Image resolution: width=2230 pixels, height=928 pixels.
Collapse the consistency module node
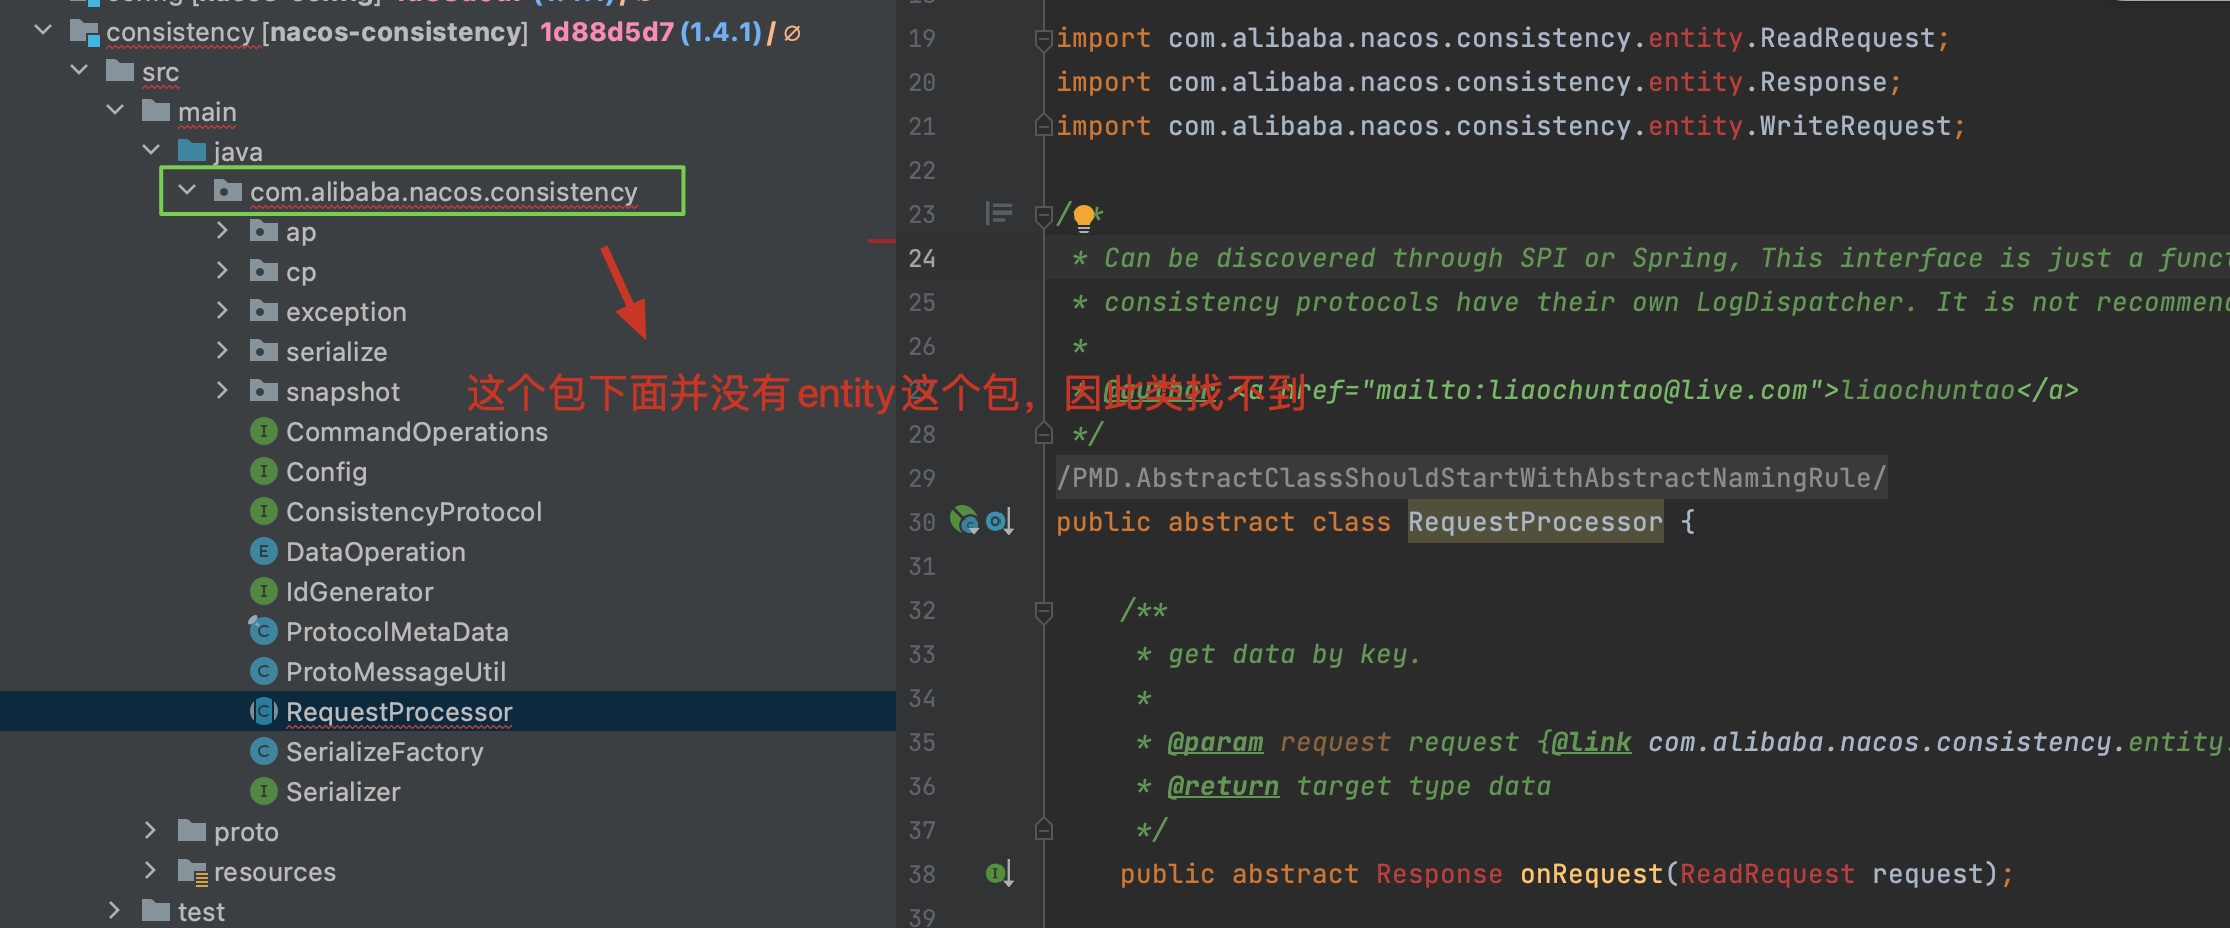(x=43, y=30)
